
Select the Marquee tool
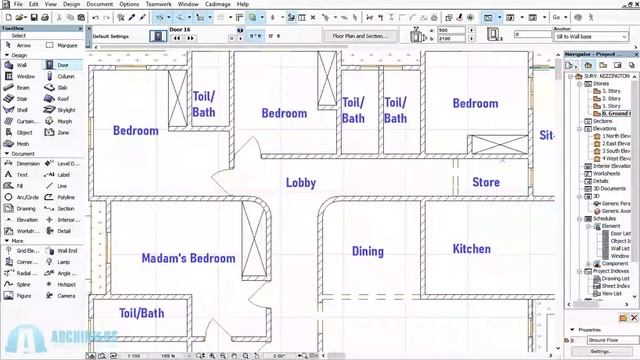point(61,45)
